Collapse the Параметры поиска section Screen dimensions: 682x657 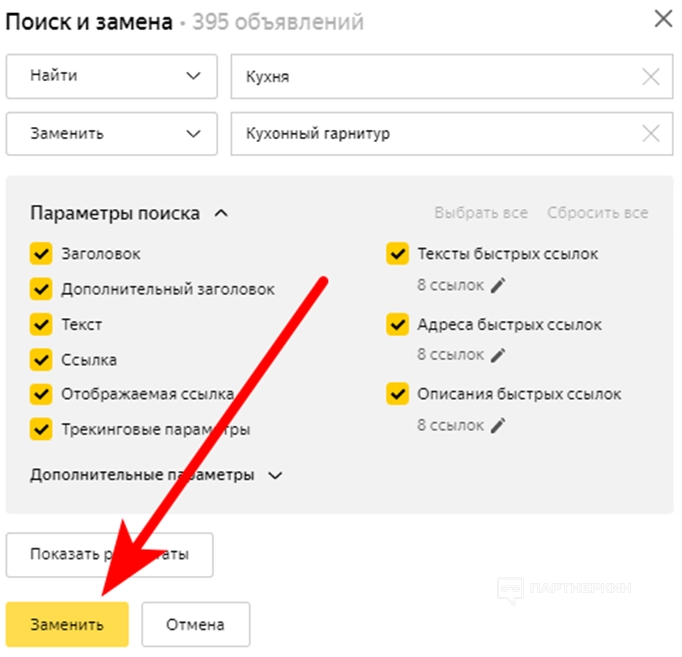(222, 213)
